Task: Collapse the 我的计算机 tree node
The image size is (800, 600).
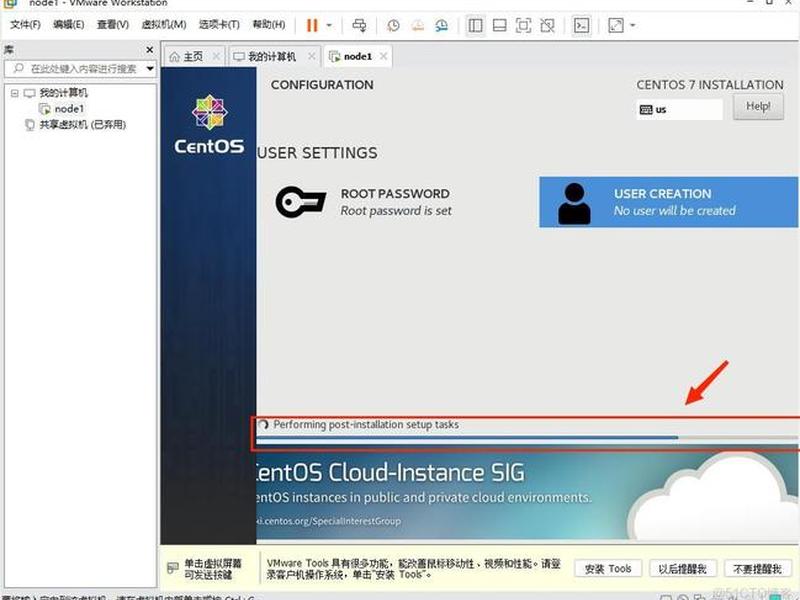Action: click(14, 93)
